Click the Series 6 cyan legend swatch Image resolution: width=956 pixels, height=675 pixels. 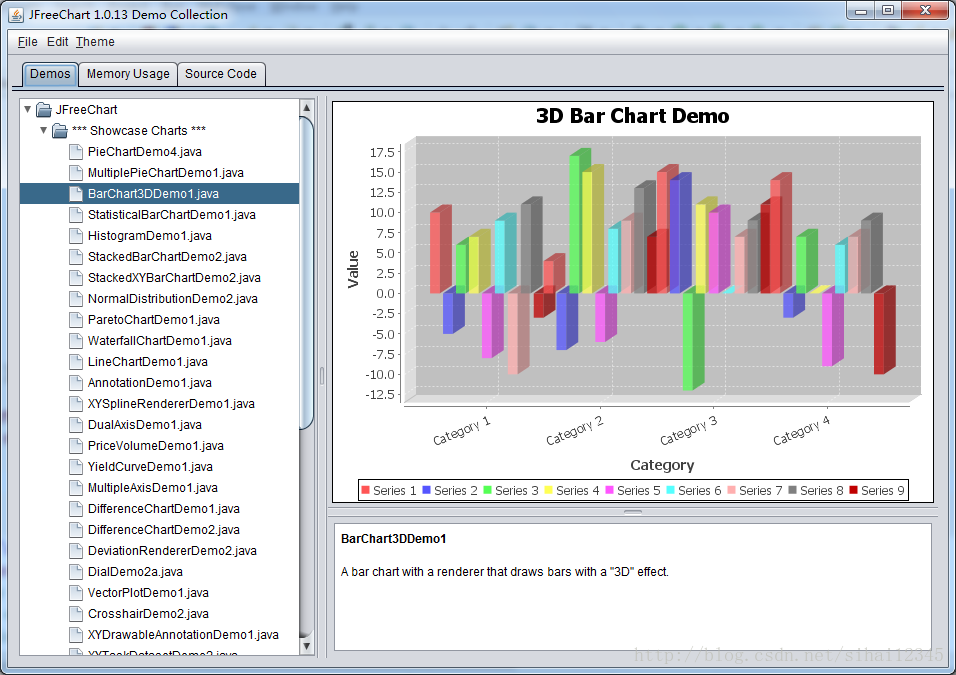click(671, 490)
